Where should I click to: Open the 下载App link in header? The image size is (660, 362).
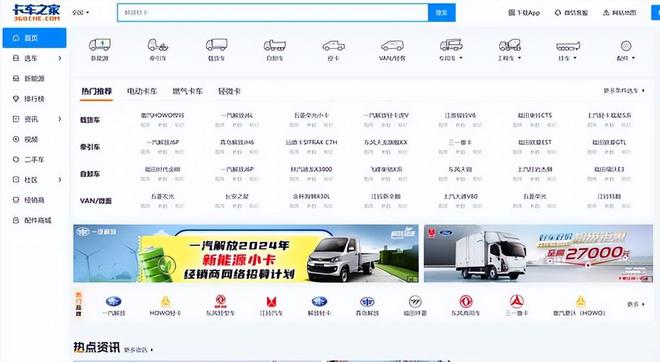tap(524, 13)
